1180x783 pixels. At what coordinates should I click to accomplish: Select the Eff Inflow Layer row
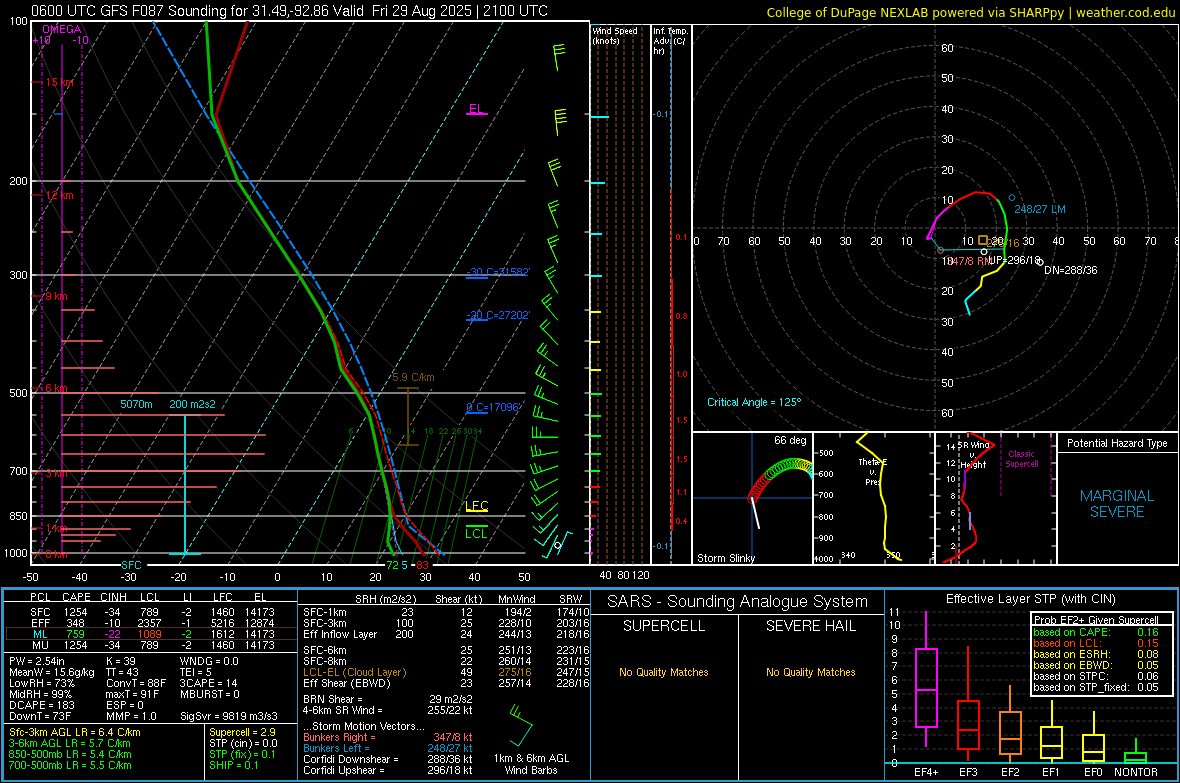click(446, 634)
